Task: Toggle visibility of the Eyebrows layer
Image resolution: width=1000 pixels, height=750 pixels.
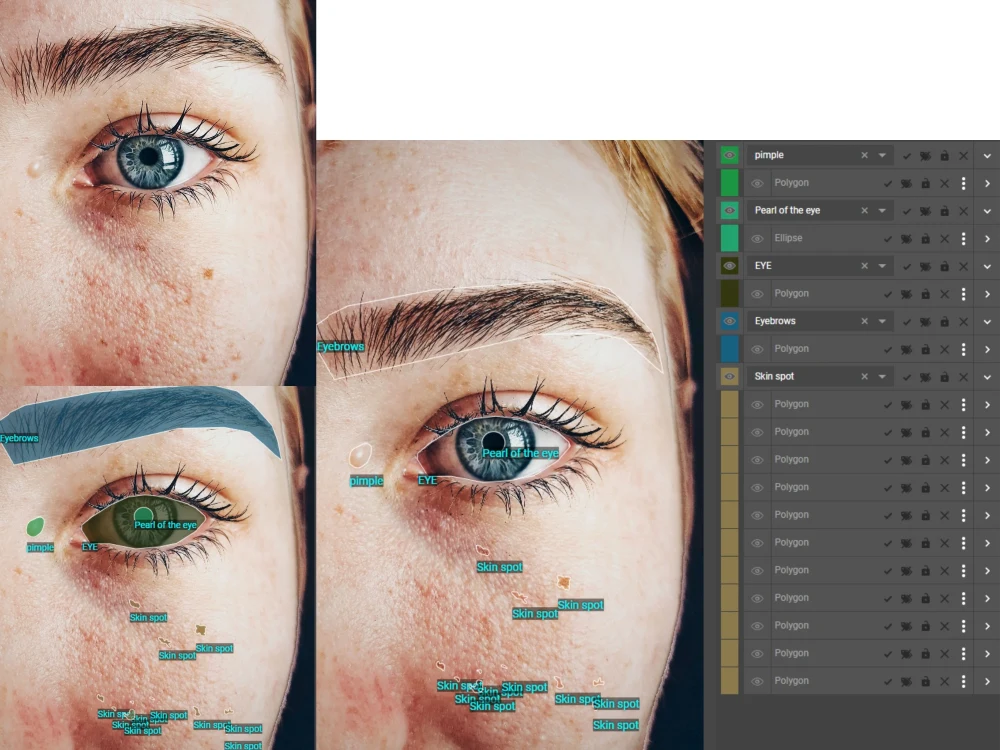Action: 729,320
